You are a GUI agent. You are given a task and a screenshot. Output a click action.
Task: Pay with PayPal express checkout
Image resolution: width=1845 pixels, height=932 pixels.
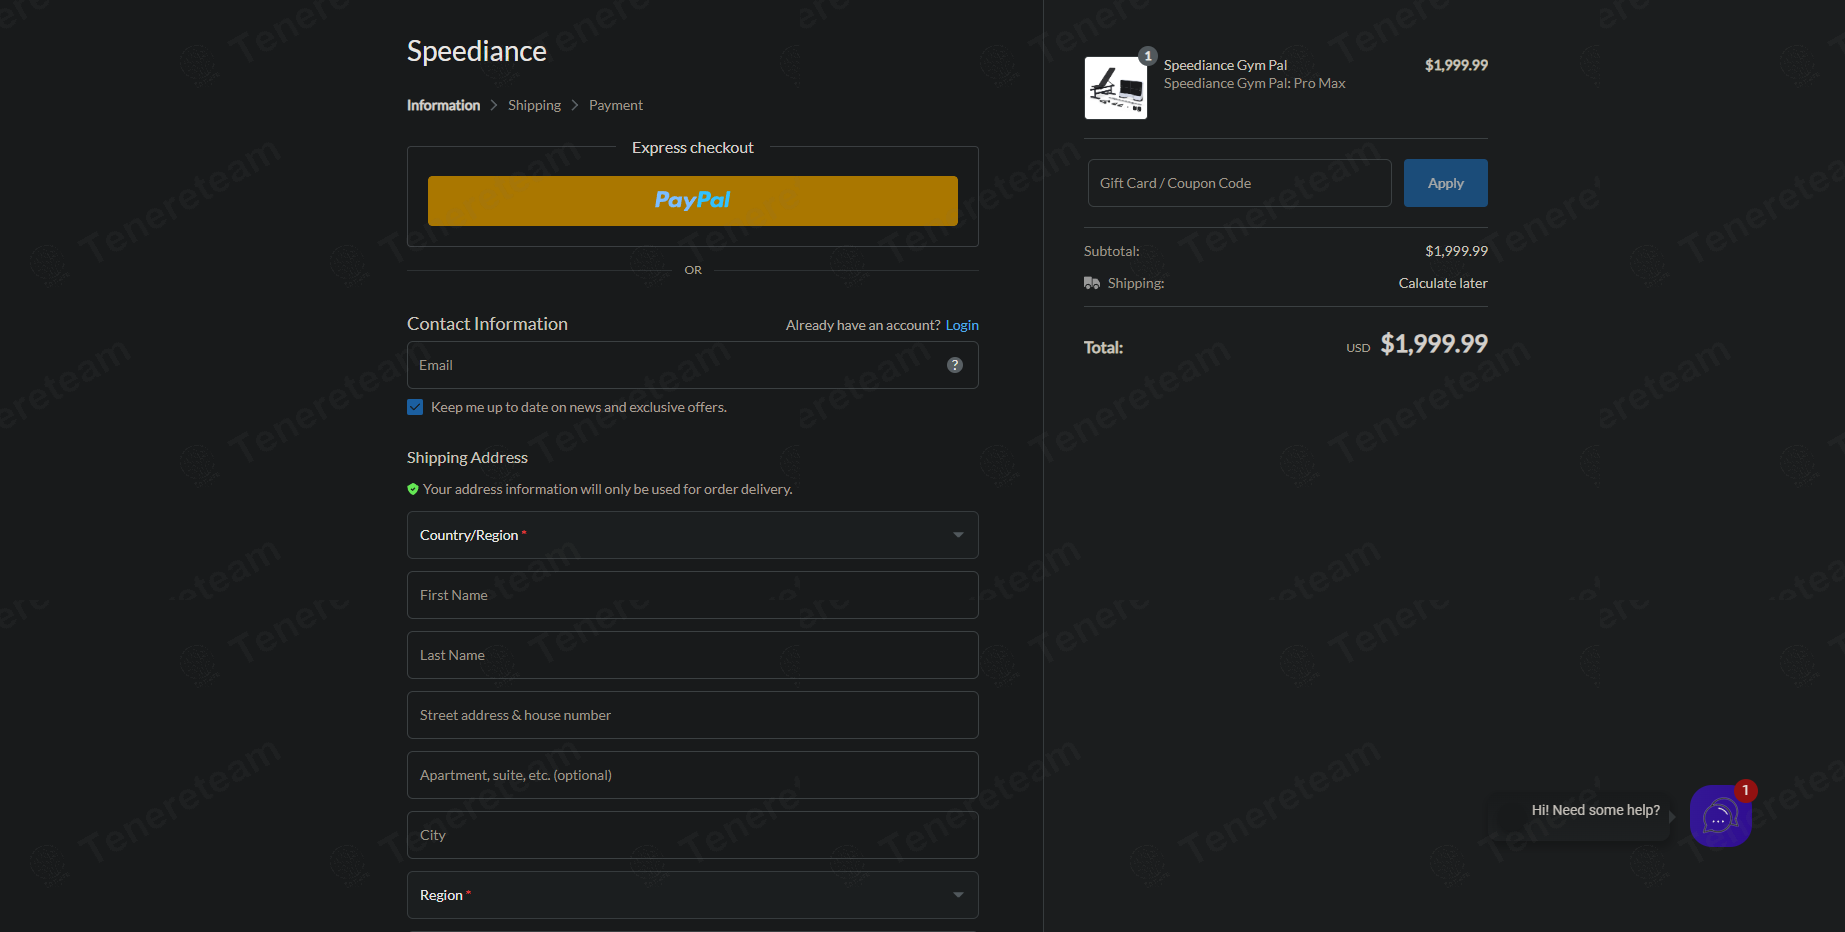click(x=692, y=200)
